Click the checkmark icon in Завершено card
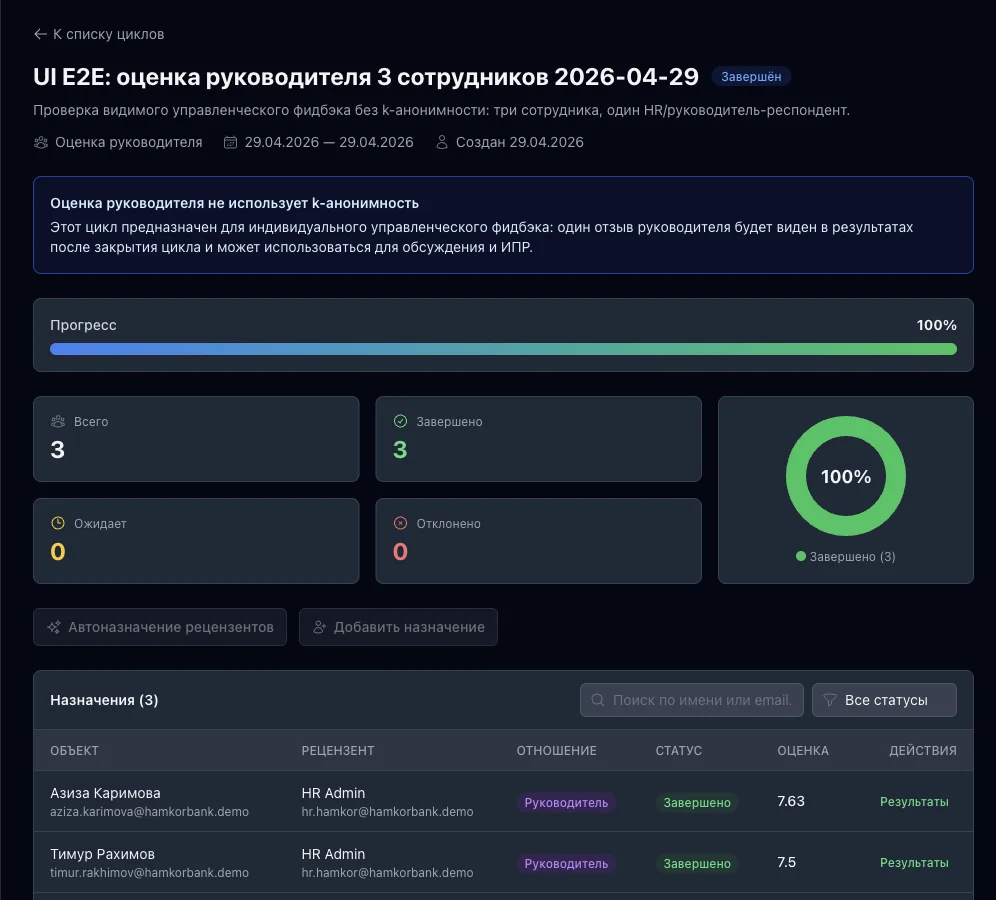 click(x=400, y=421)
